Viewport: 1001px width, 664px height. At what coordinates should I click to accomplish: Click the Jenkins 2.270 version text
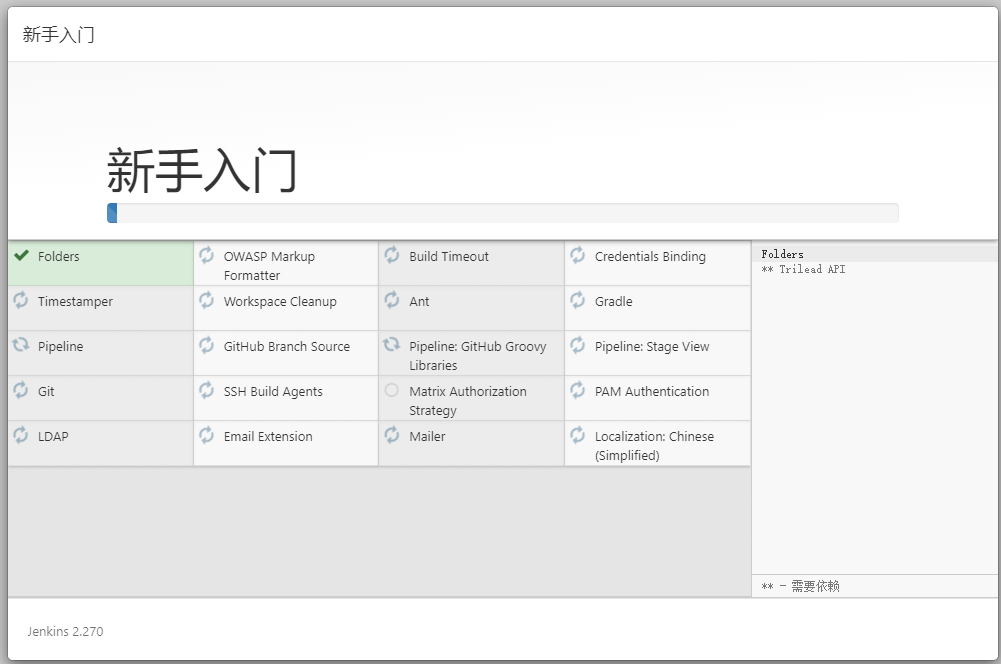tap(65, 632)
